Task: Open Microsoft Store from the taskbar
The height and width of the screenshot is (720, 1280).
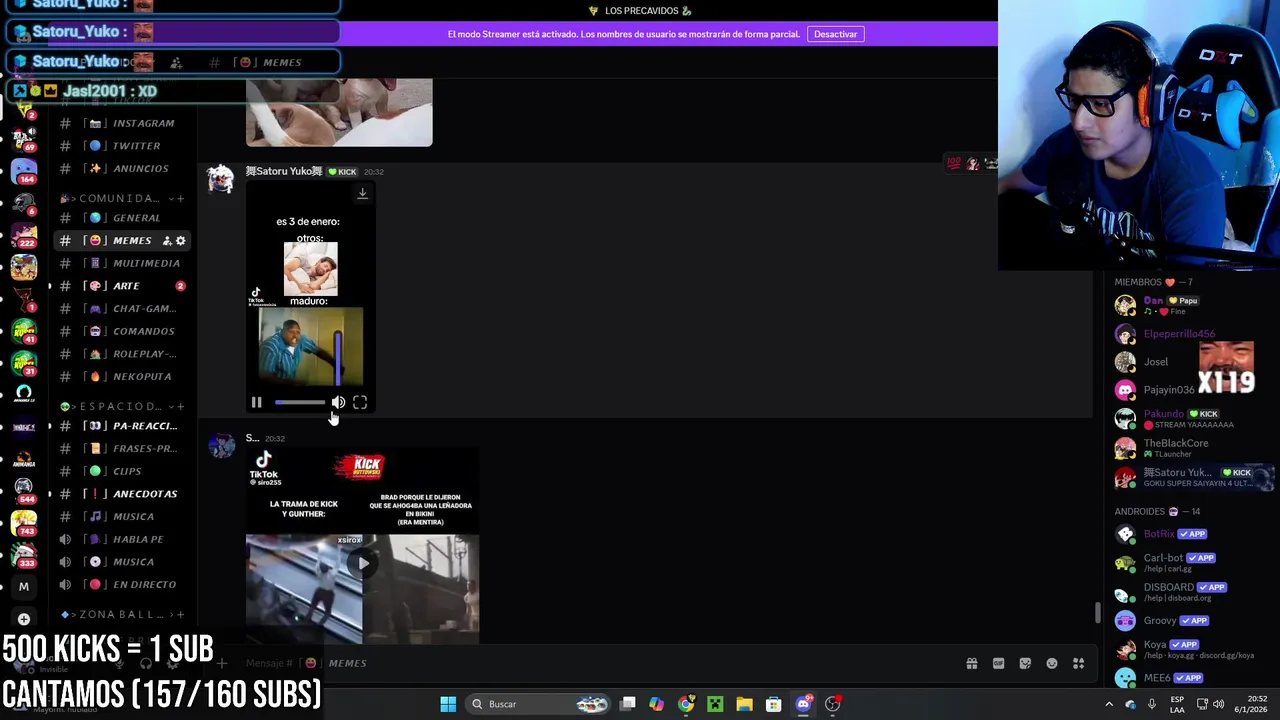Action: pos(773,704)
